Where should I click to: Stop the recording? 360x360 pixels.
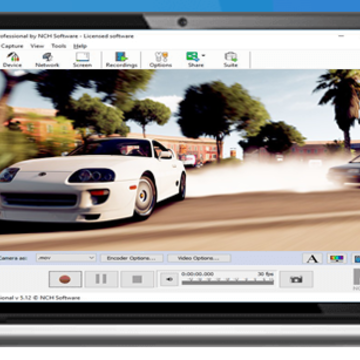(x=137, y=279)
